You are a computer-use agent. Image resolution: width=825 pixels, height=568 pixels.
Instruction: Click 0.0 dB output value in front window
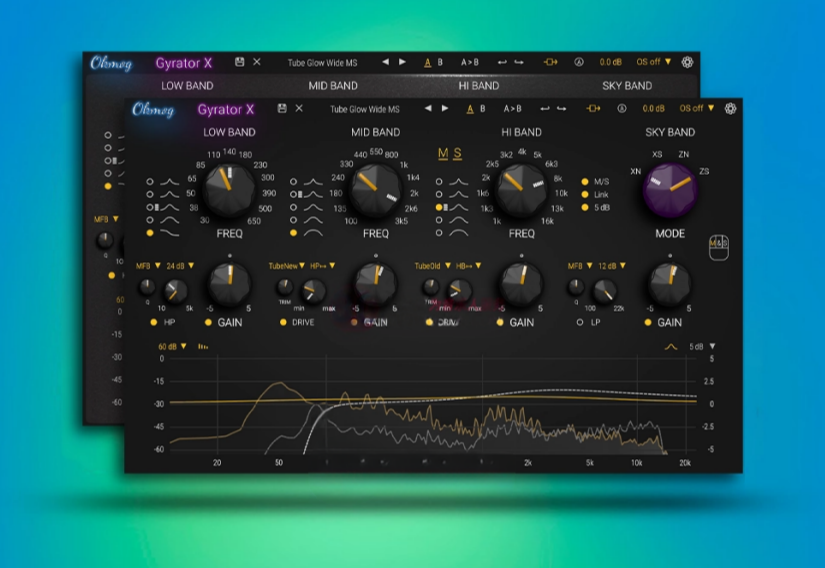click(653, 108)
